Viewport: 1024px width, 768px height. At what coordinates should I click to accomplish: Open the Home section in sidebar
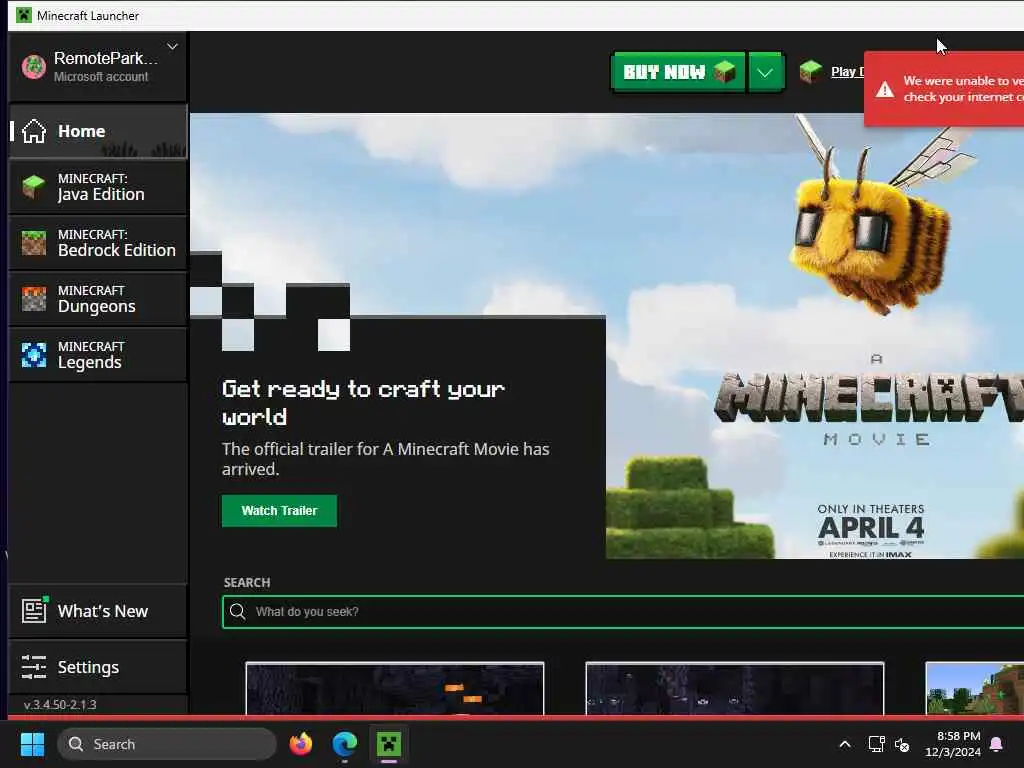(98, 131)
